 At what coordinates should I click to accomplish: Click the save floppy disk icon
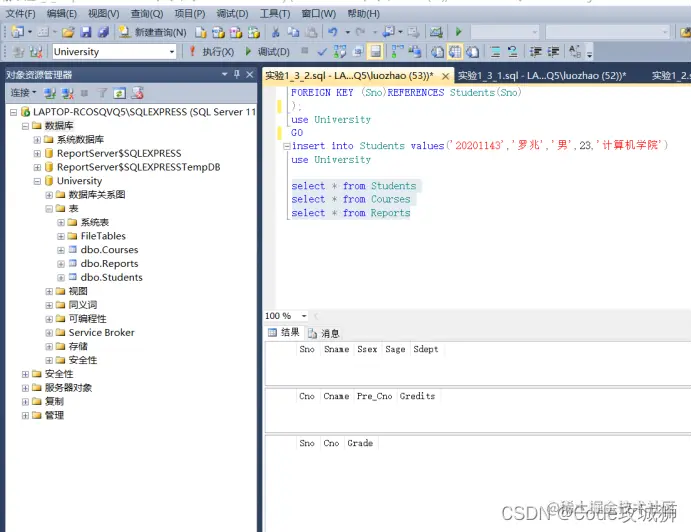[86, 32]
